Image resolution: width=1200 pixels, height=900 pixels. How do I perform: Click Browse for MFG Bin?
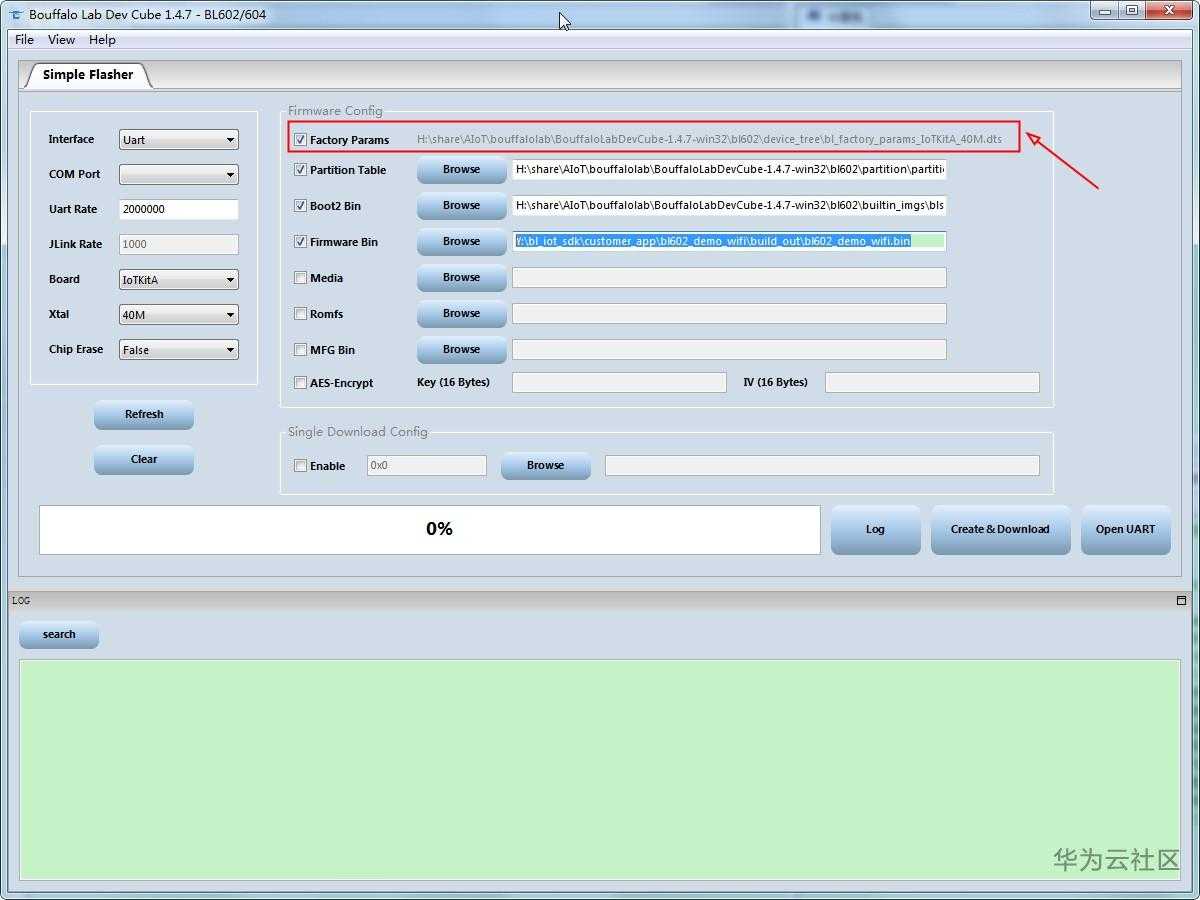461,350
